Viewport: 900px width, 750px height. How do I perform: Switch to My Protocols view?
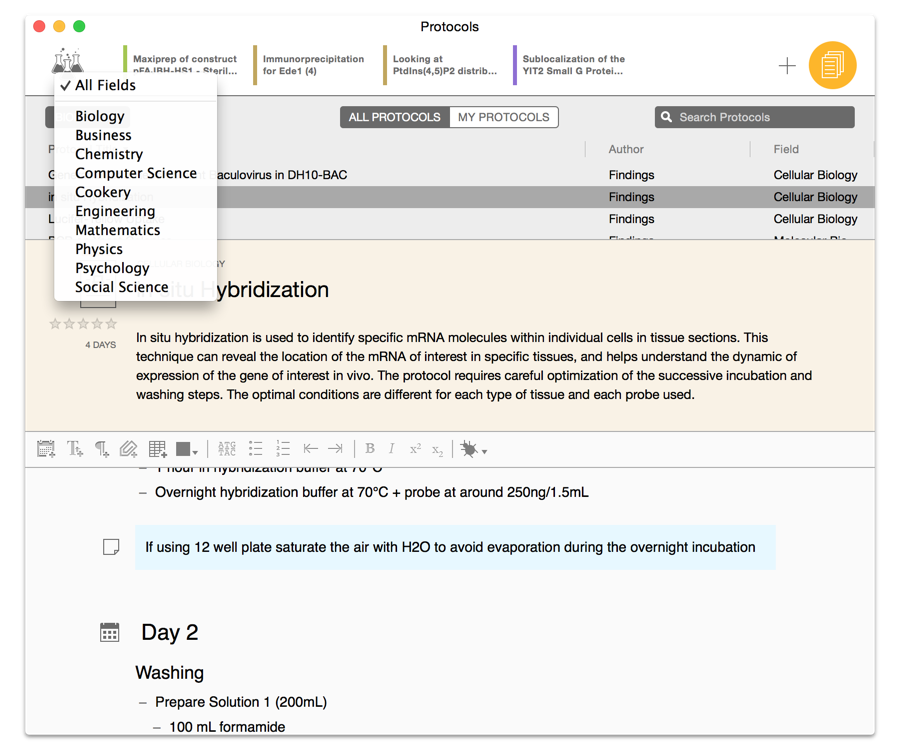503,117
